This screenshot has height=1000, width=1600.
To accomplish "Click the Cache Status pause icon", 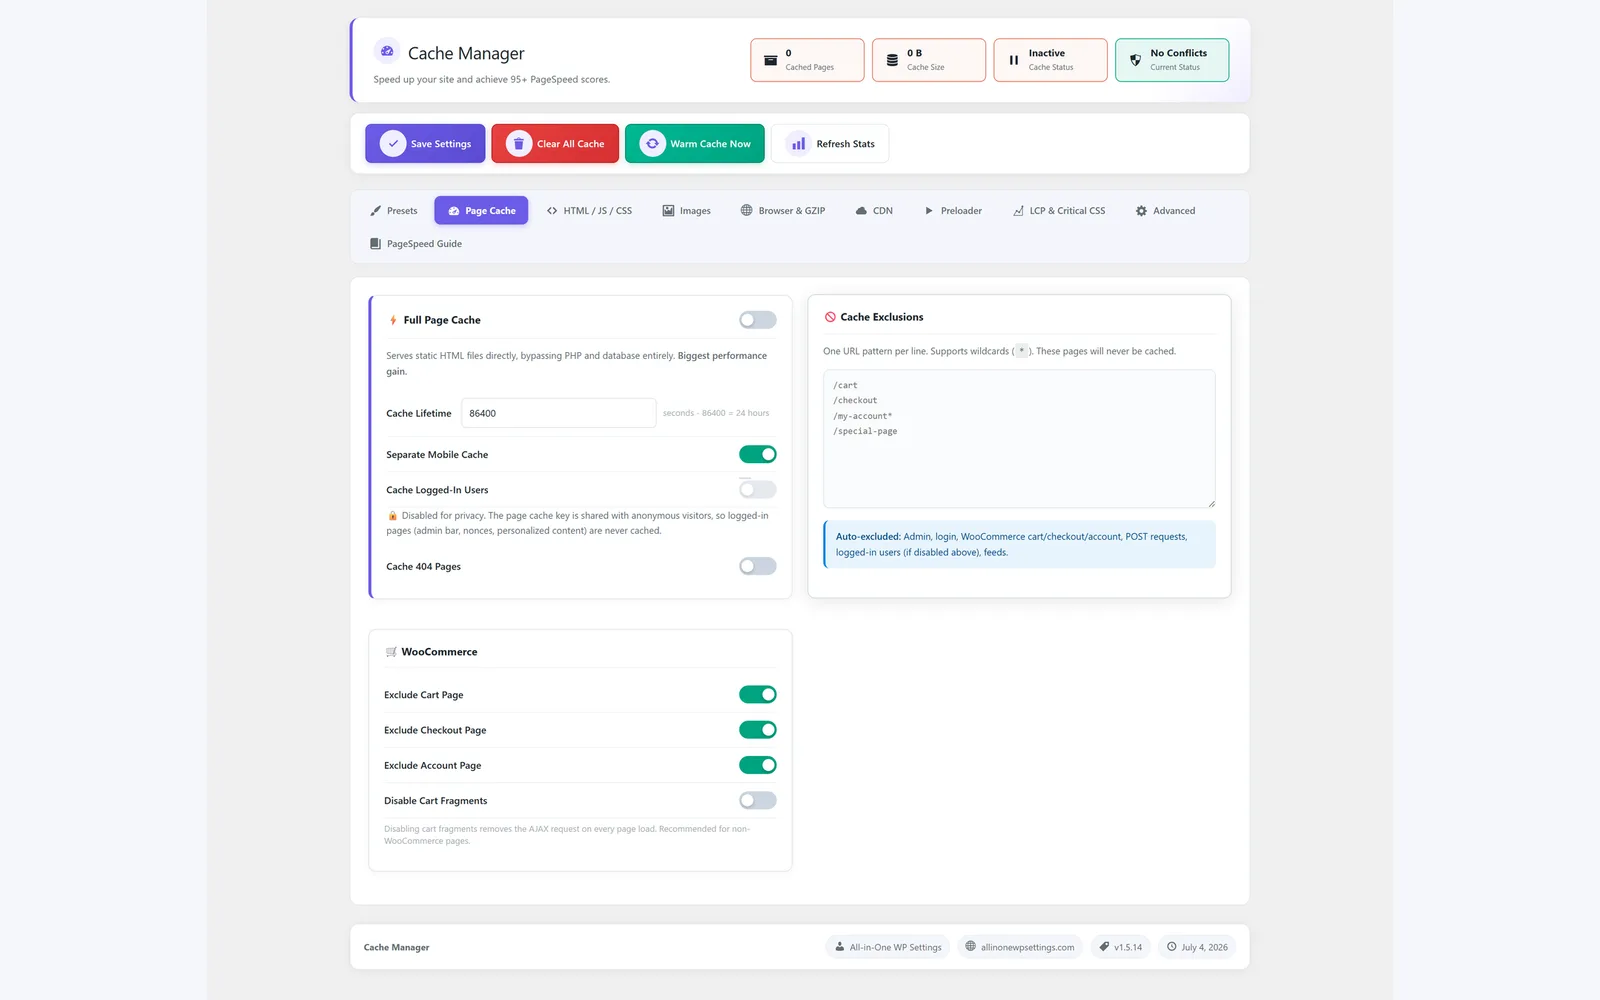I will point(1014,60).
